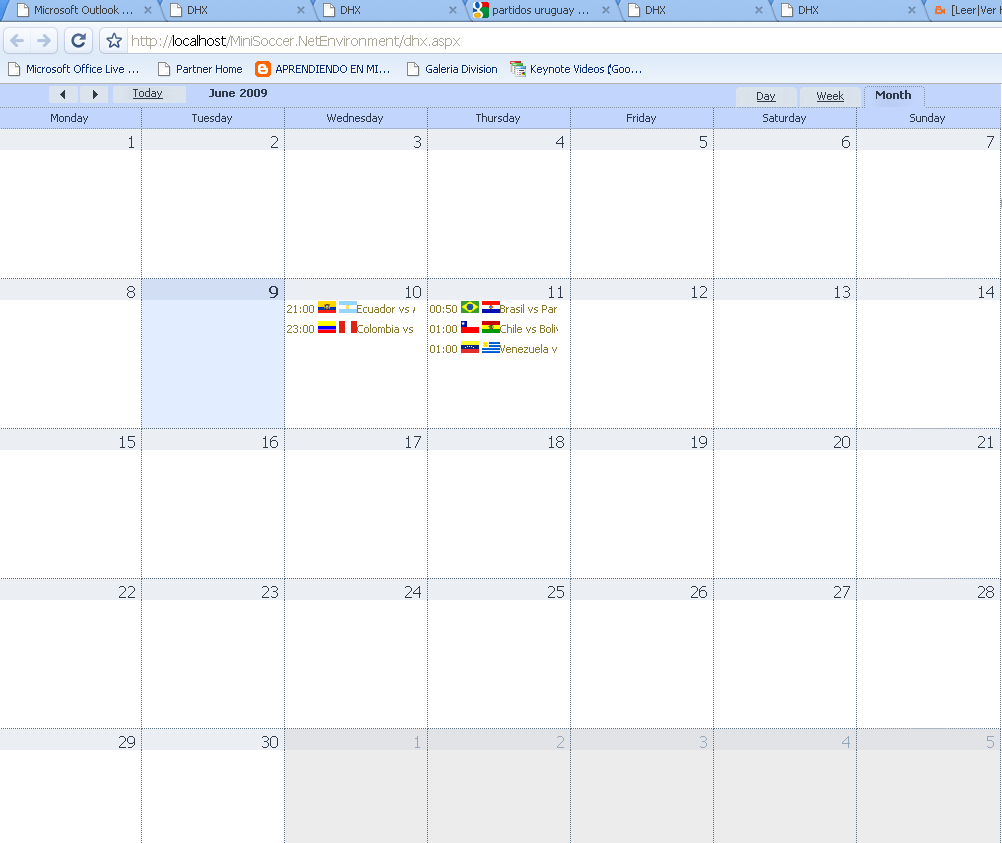
Task: Select day 25 in the calendar
Action: [499, 654]
